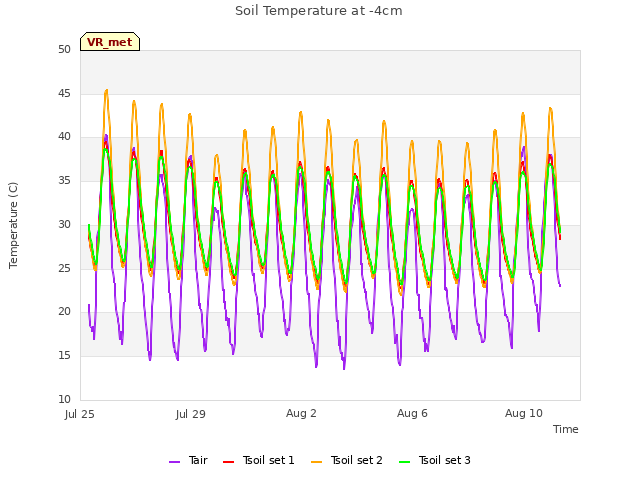The height and width of the screenshot is (480, 640).
Task: Click the 30 y-axis tick label
Action: point(64,224)
